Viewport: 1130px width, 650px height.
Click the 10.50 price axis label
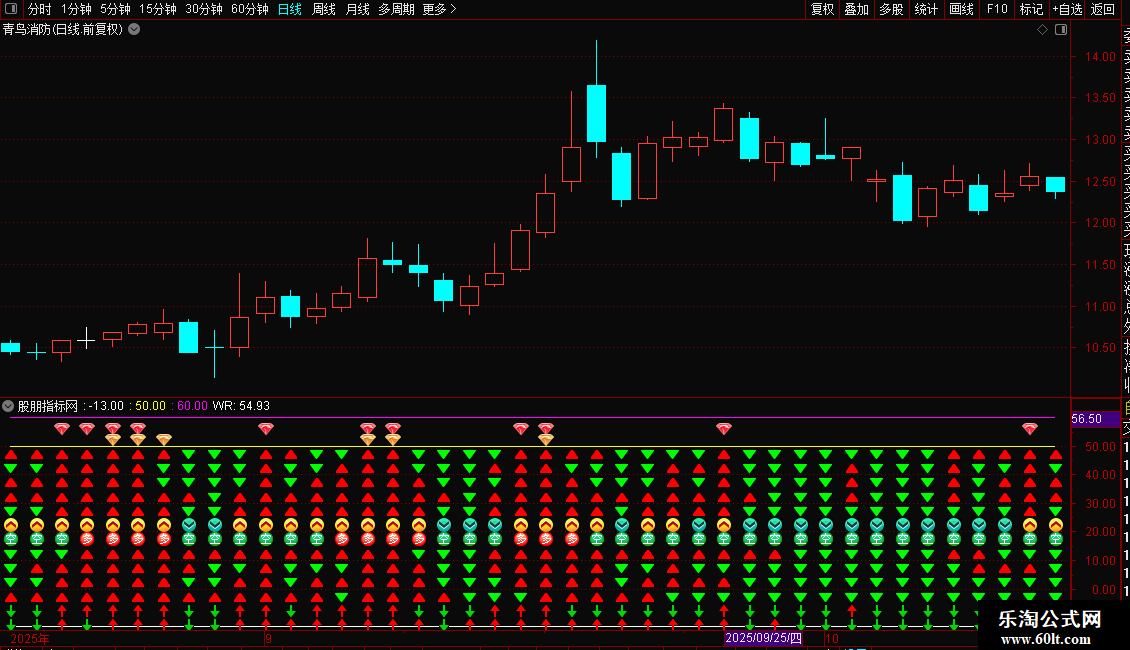tap(1100, 348)
